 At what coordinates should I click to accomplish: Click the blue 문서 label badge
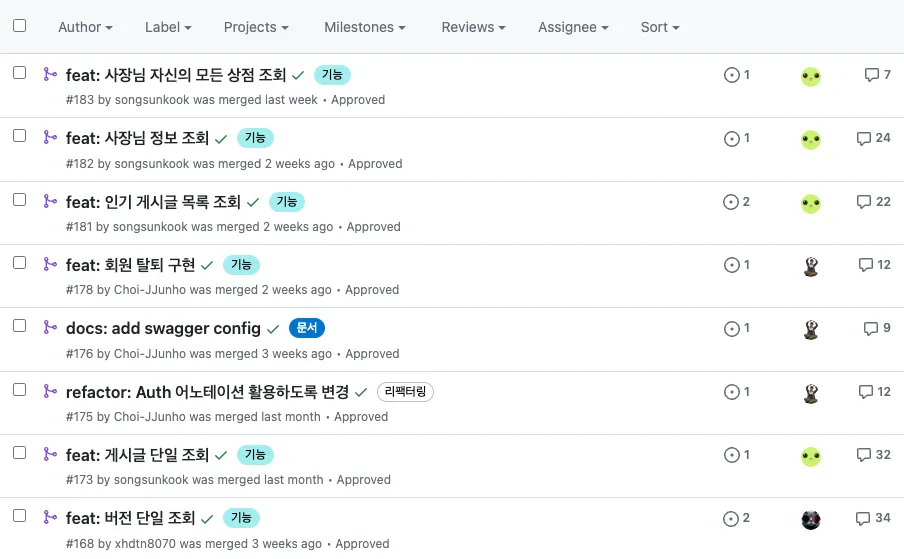point(307,328)
